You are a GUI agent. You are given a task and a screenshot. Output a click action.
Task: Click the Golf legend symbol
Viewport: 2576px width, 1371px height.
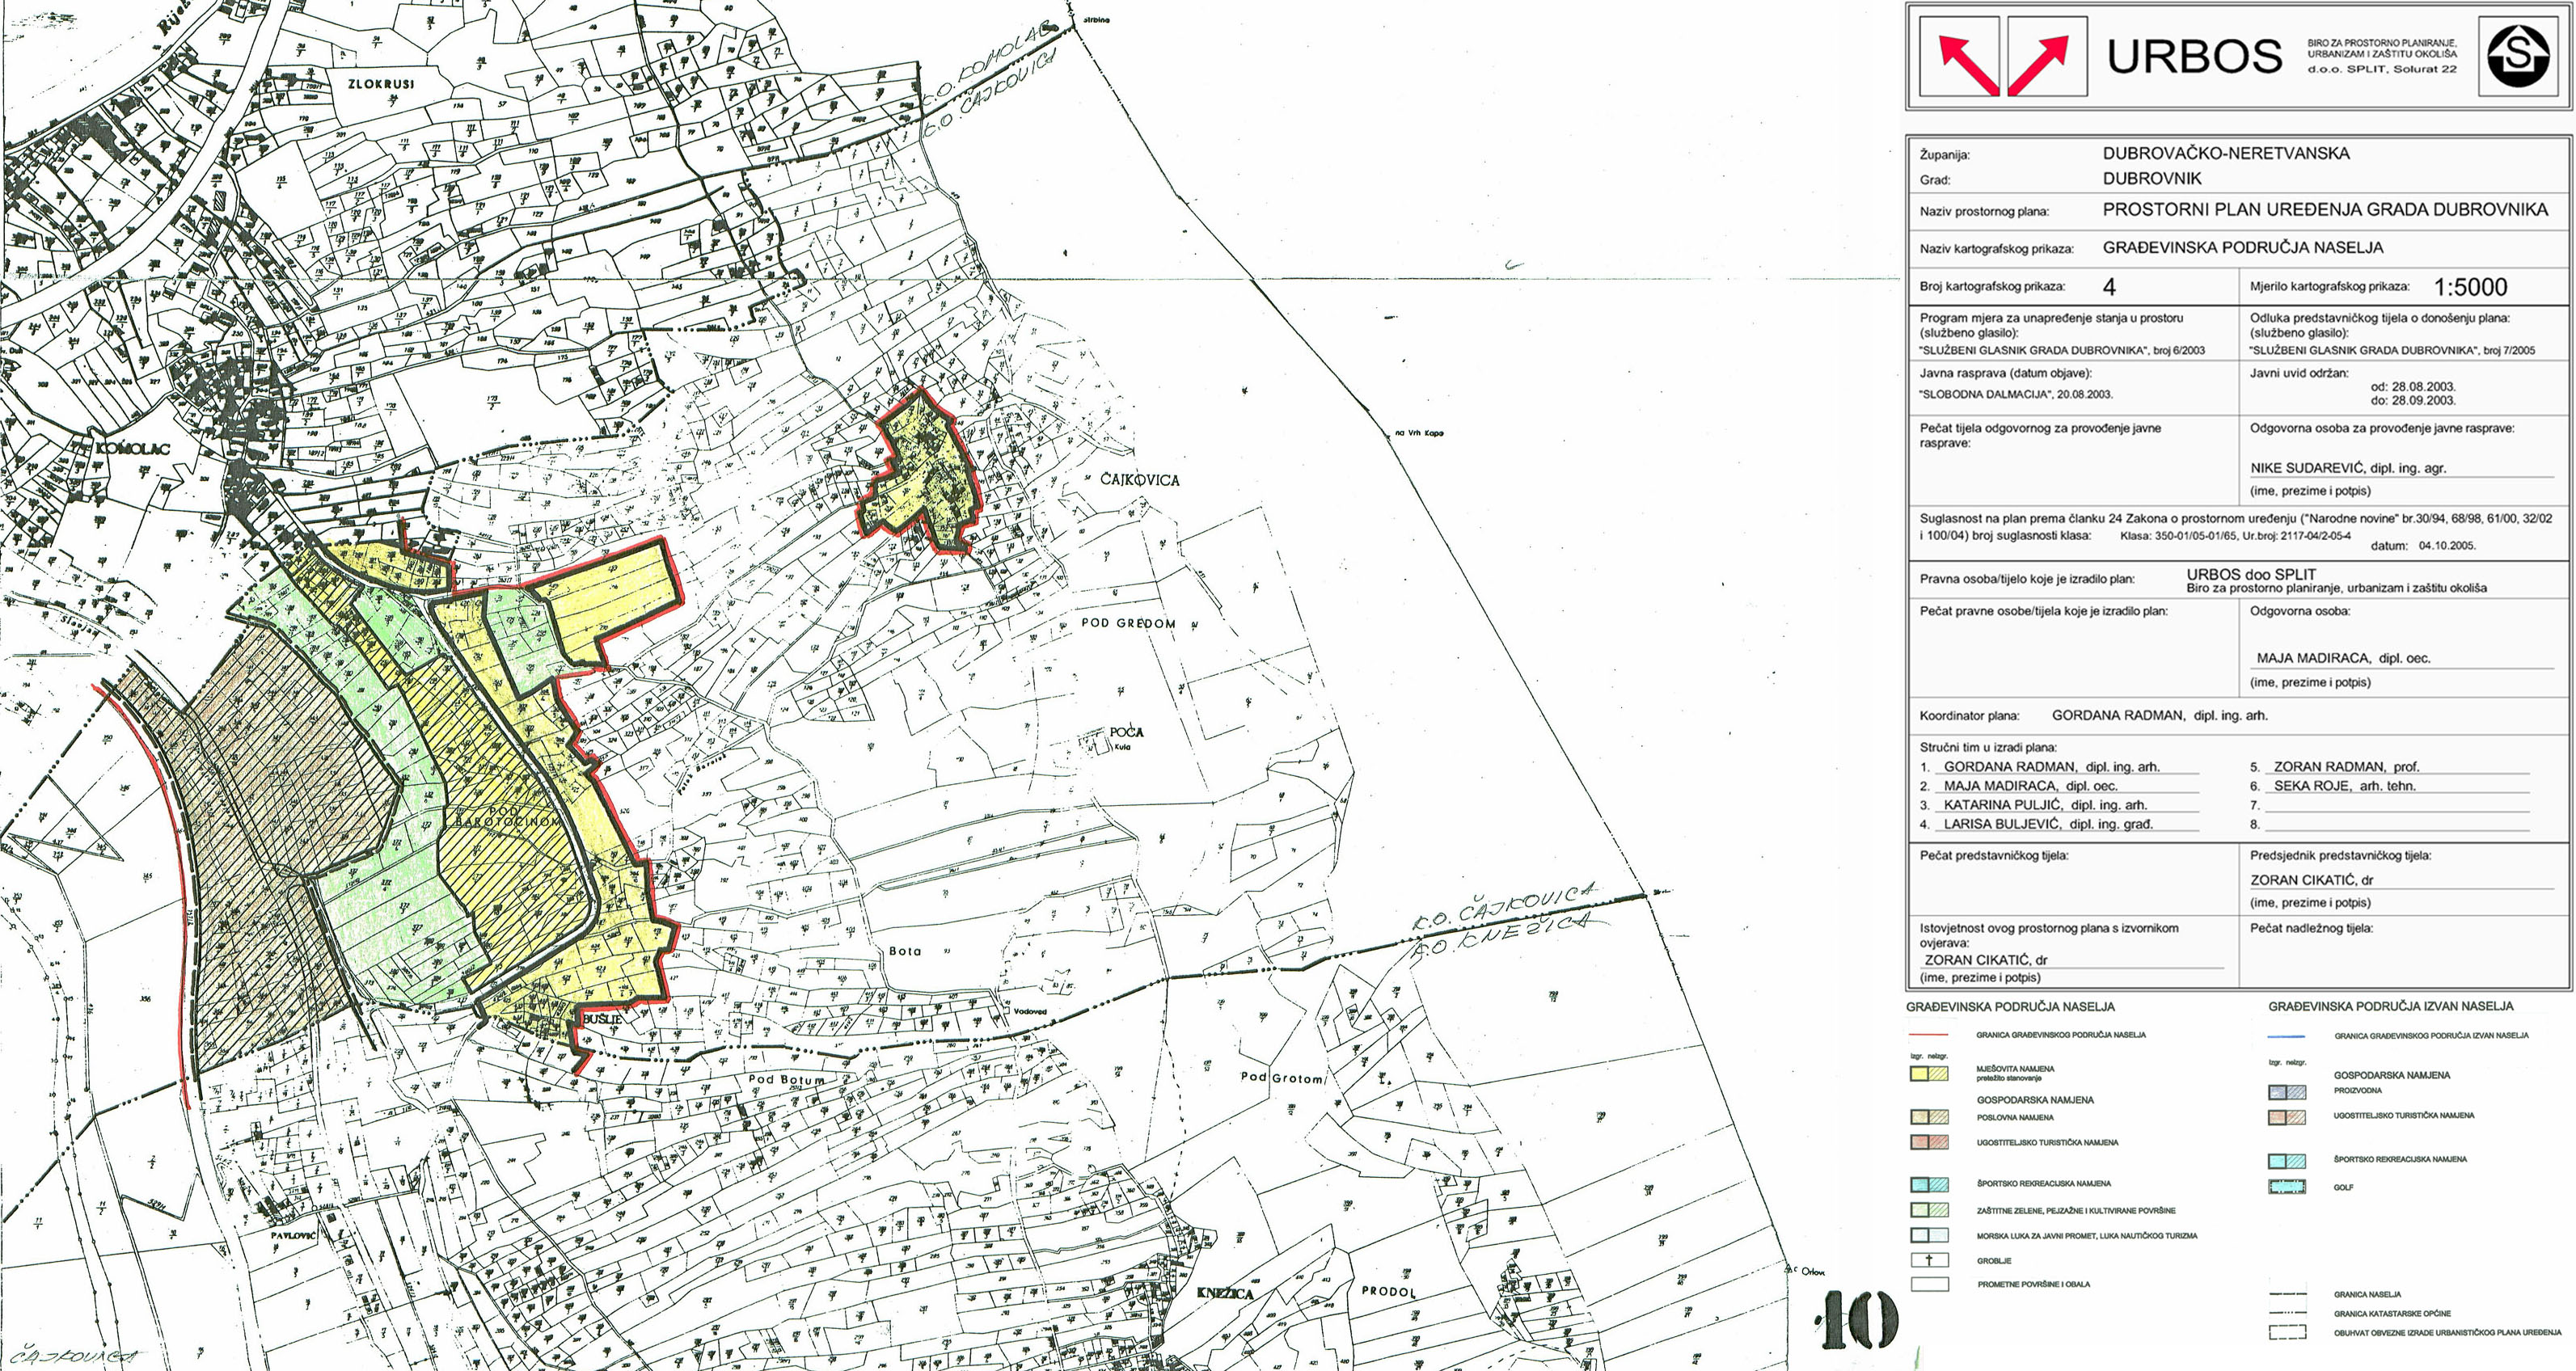(2287, 1187)
